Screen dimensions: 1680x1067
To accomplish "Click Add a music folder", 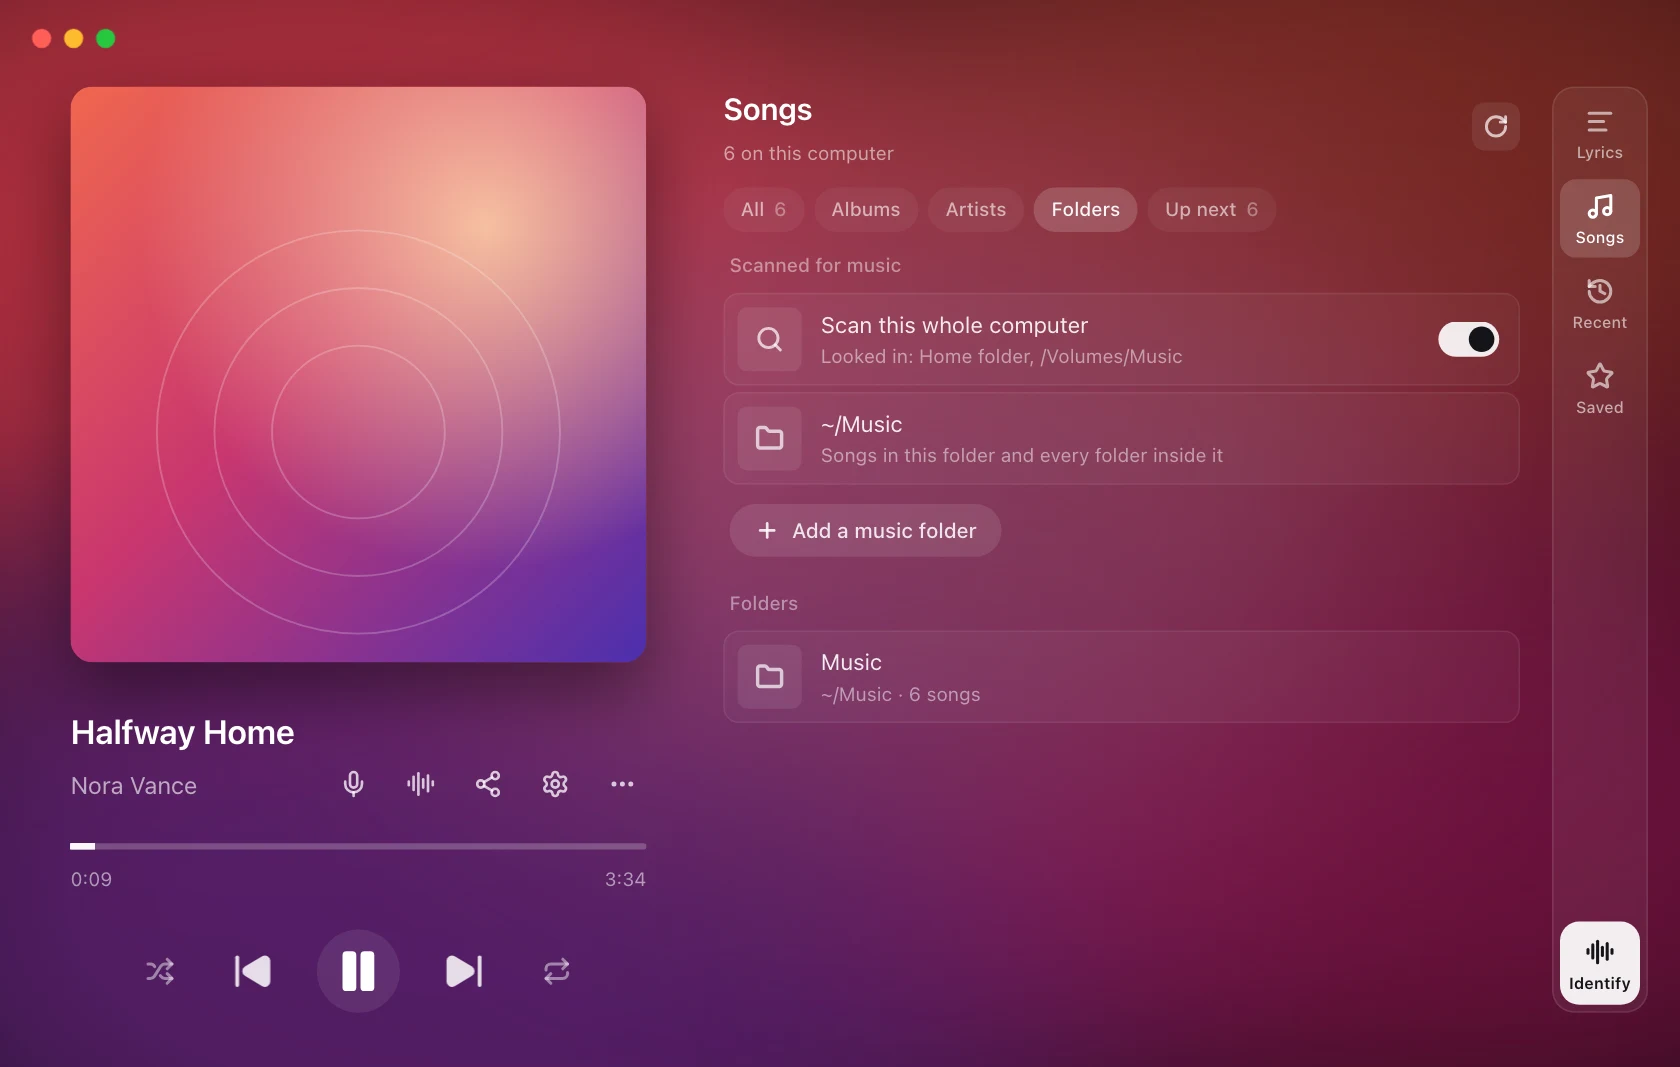I will coord(865,531).
